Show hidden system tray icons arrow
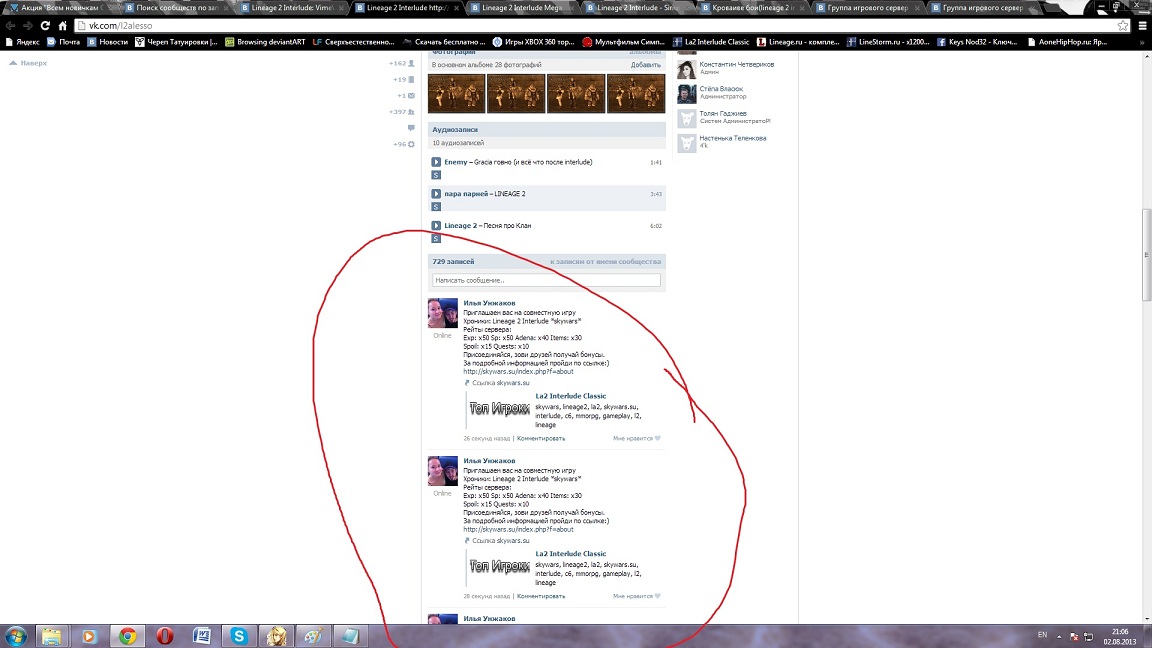 pyautogui.click(x=1059, y=636)
